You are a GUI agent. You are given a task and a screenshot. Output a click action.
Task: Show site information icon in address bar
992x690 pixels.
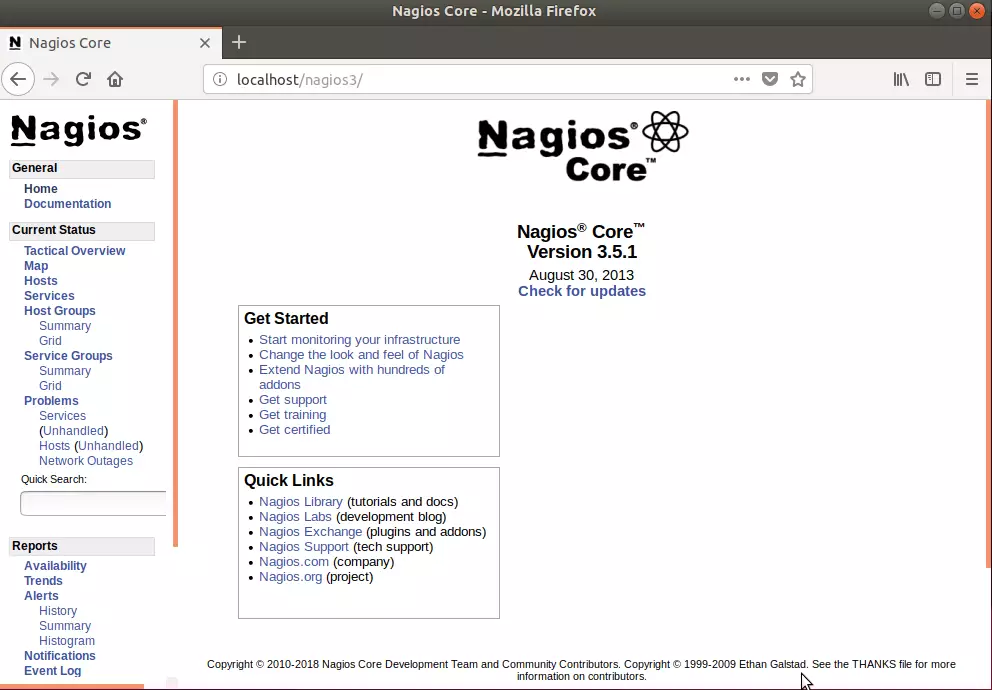(x=220, y=80)
